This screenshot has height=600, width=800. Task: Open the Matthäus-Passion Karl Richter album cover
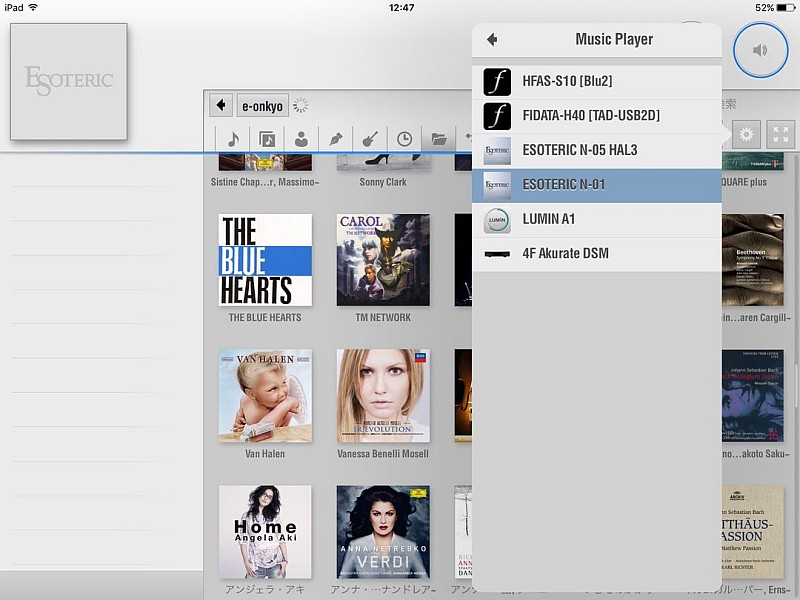coord(753,532)
